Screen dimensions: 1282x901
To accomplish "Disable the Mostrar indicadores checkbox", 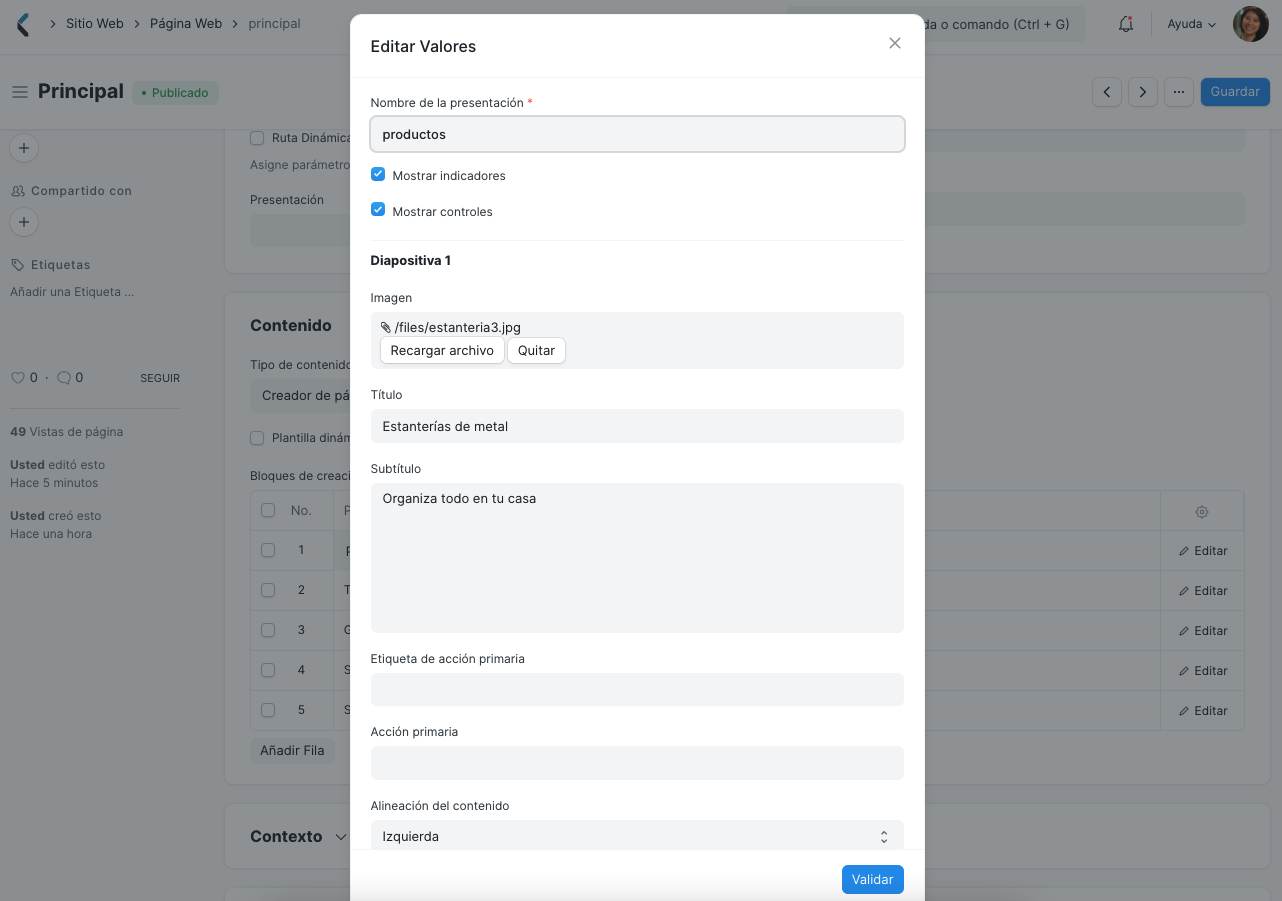I will click(377, 173).
